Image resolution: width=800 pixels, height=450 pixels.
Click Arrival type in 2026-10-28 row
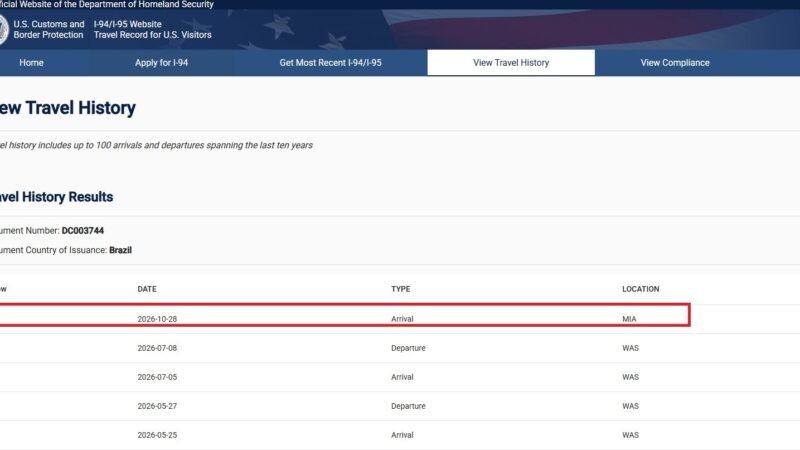[x=402, y=319]
